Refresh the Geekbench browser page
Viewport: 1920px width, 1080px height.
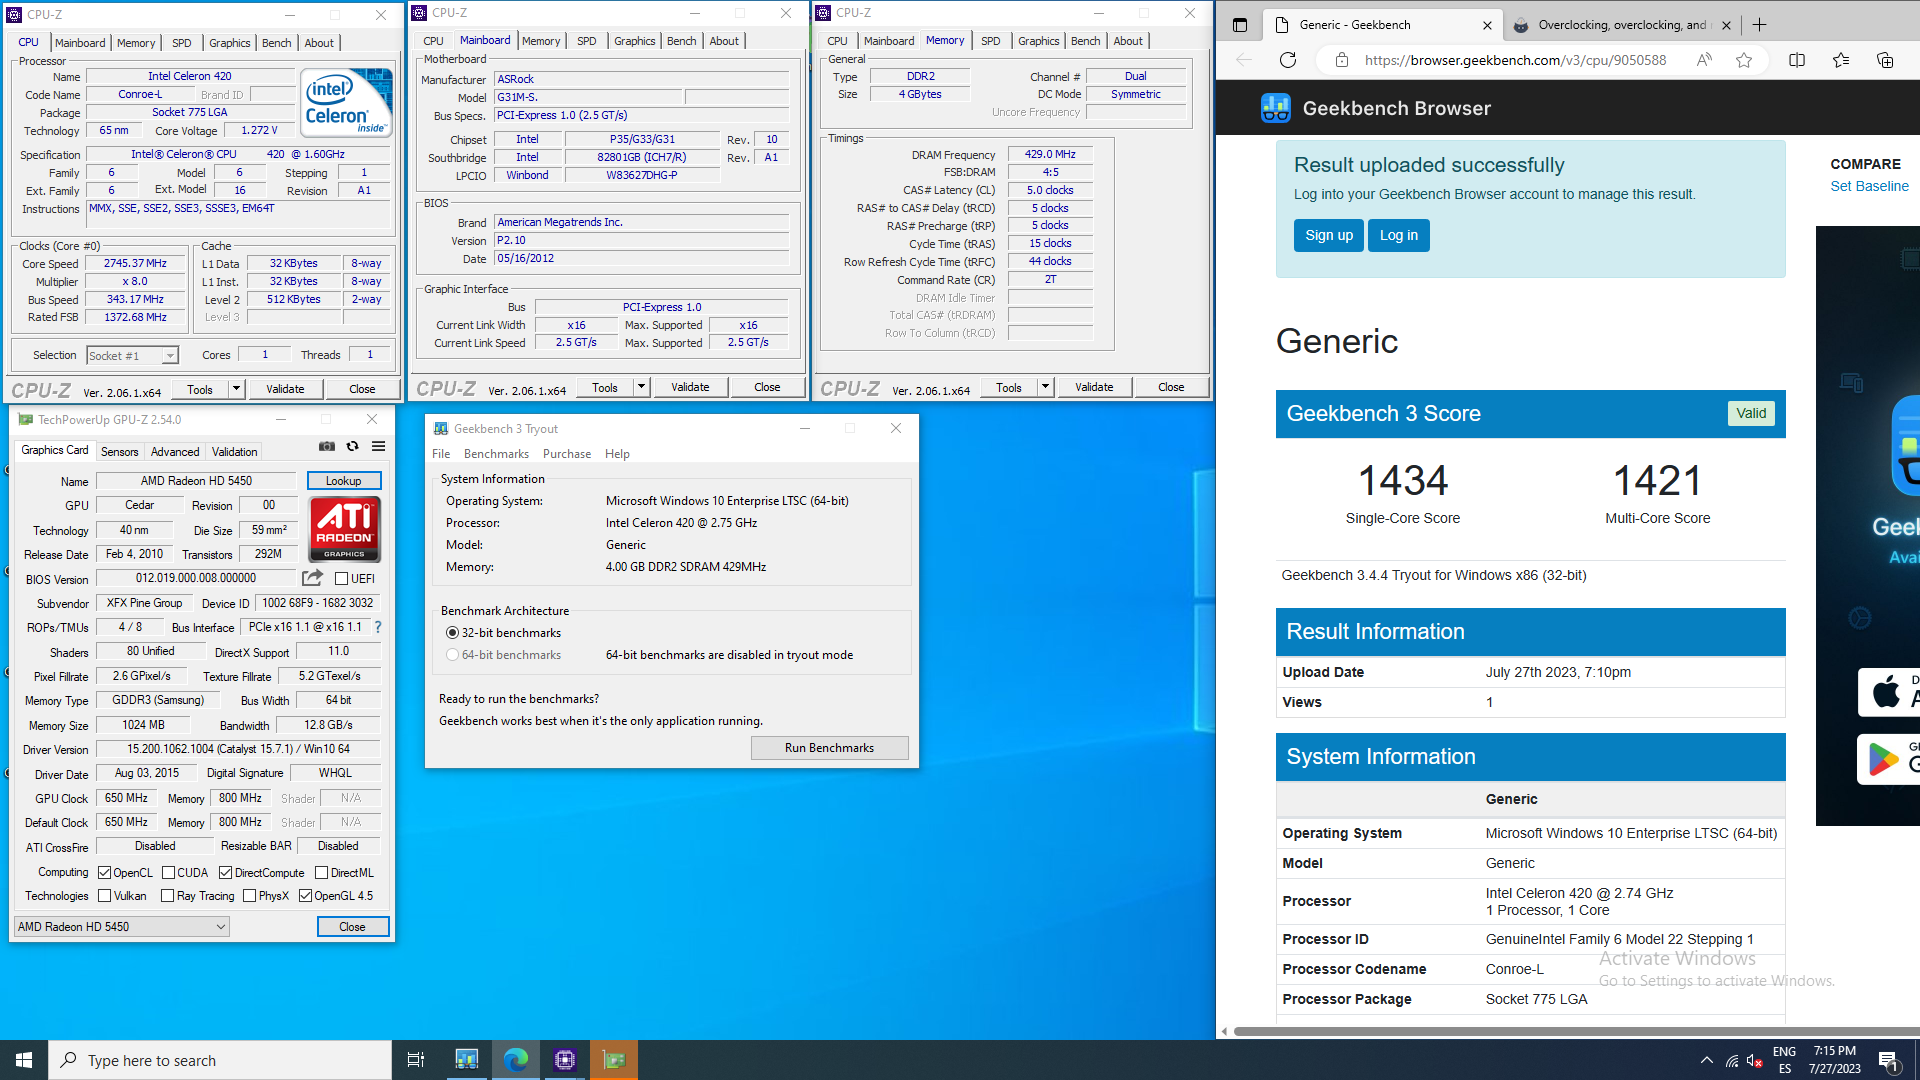pos(1288,60)
